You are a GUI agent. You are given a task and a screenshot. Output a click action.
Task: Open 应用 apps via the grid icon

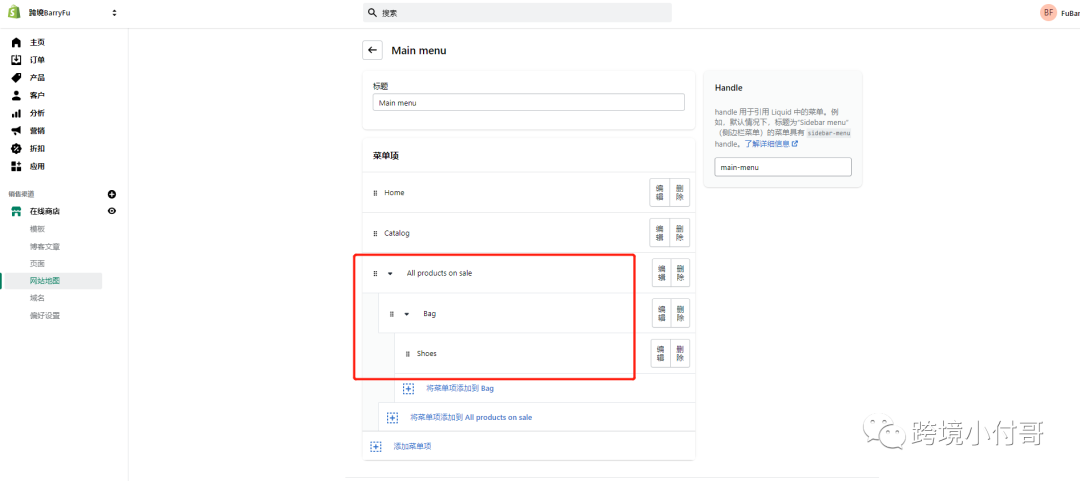pos(17,166)
